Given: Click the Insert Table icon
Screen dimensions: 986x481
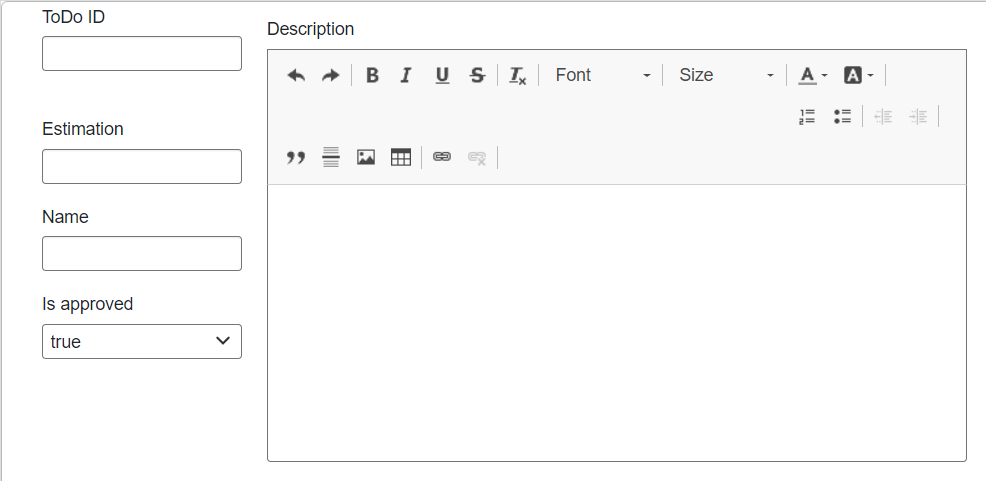Looking at the screenshot, I should pyautogui.click(x=401, y=158).
